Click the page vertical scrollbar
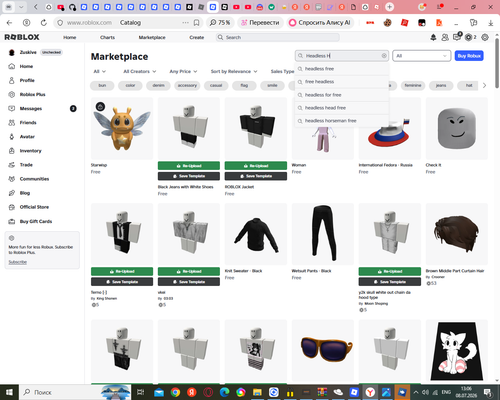The image size is (500, 400). point(497,63)
